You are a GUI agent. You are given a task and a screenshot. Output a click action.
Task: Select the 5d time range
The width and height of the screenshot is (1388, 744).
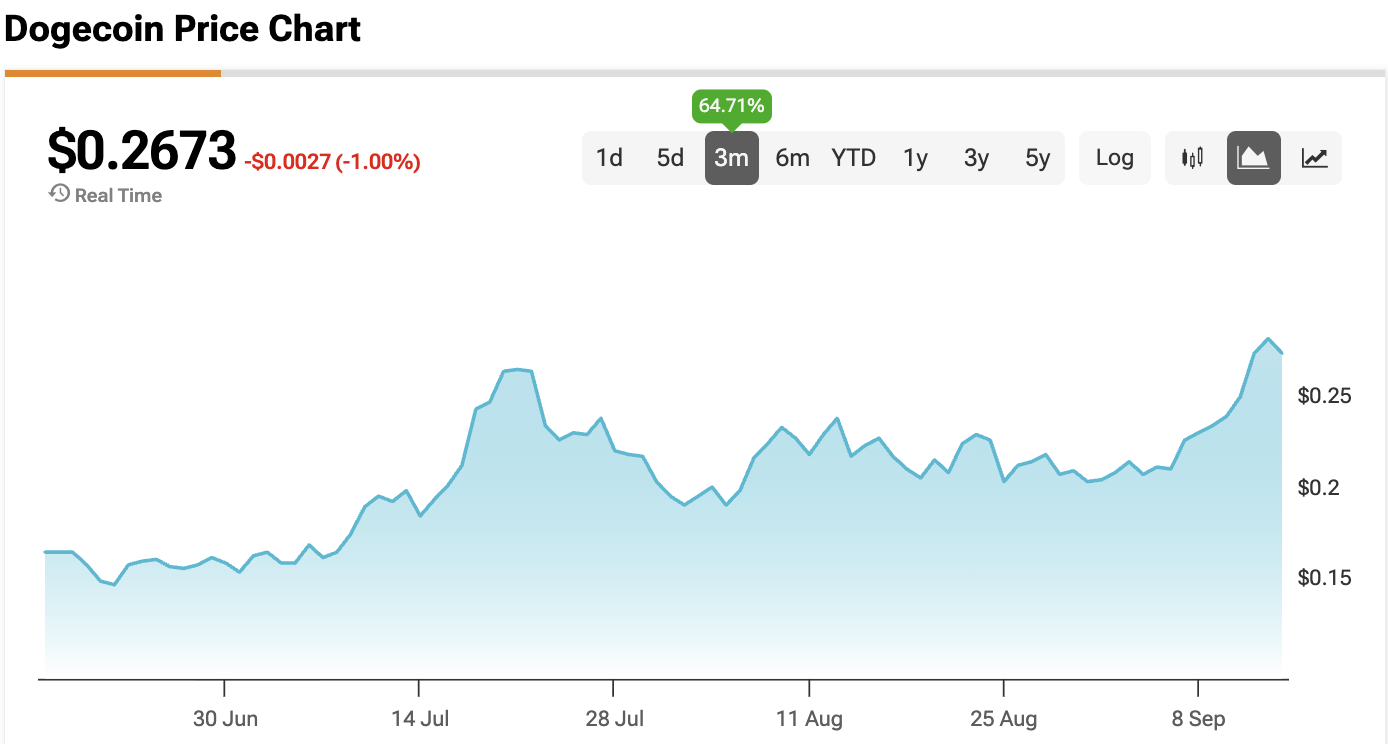coord(670,157)
